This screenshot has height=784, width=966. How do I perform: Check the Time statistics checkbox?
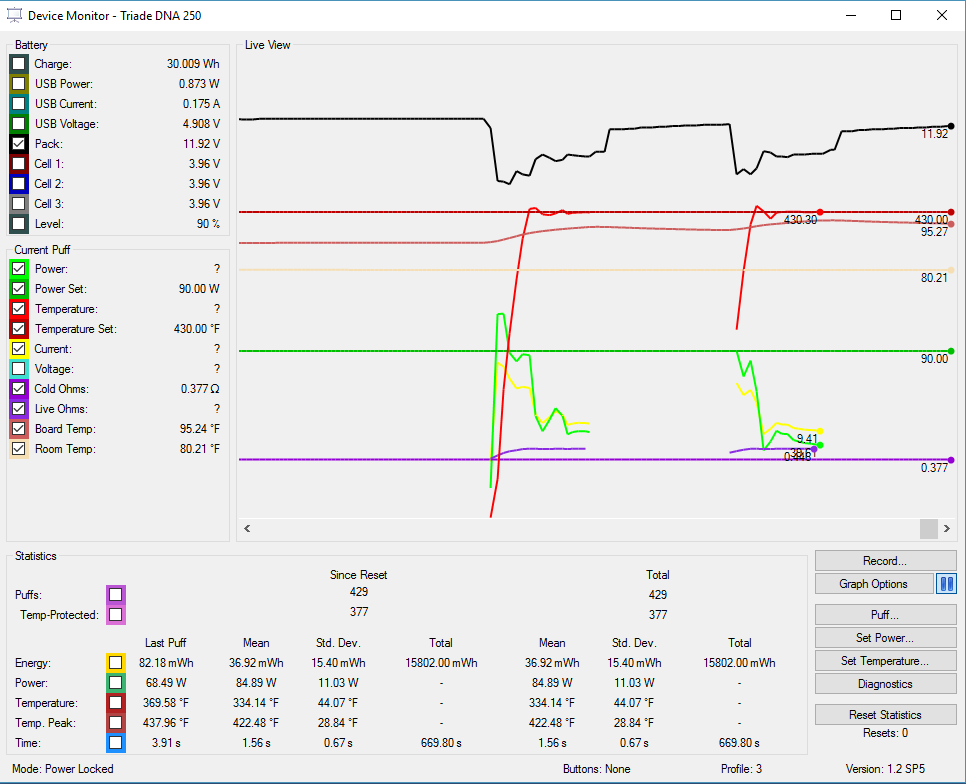[116, 742]
